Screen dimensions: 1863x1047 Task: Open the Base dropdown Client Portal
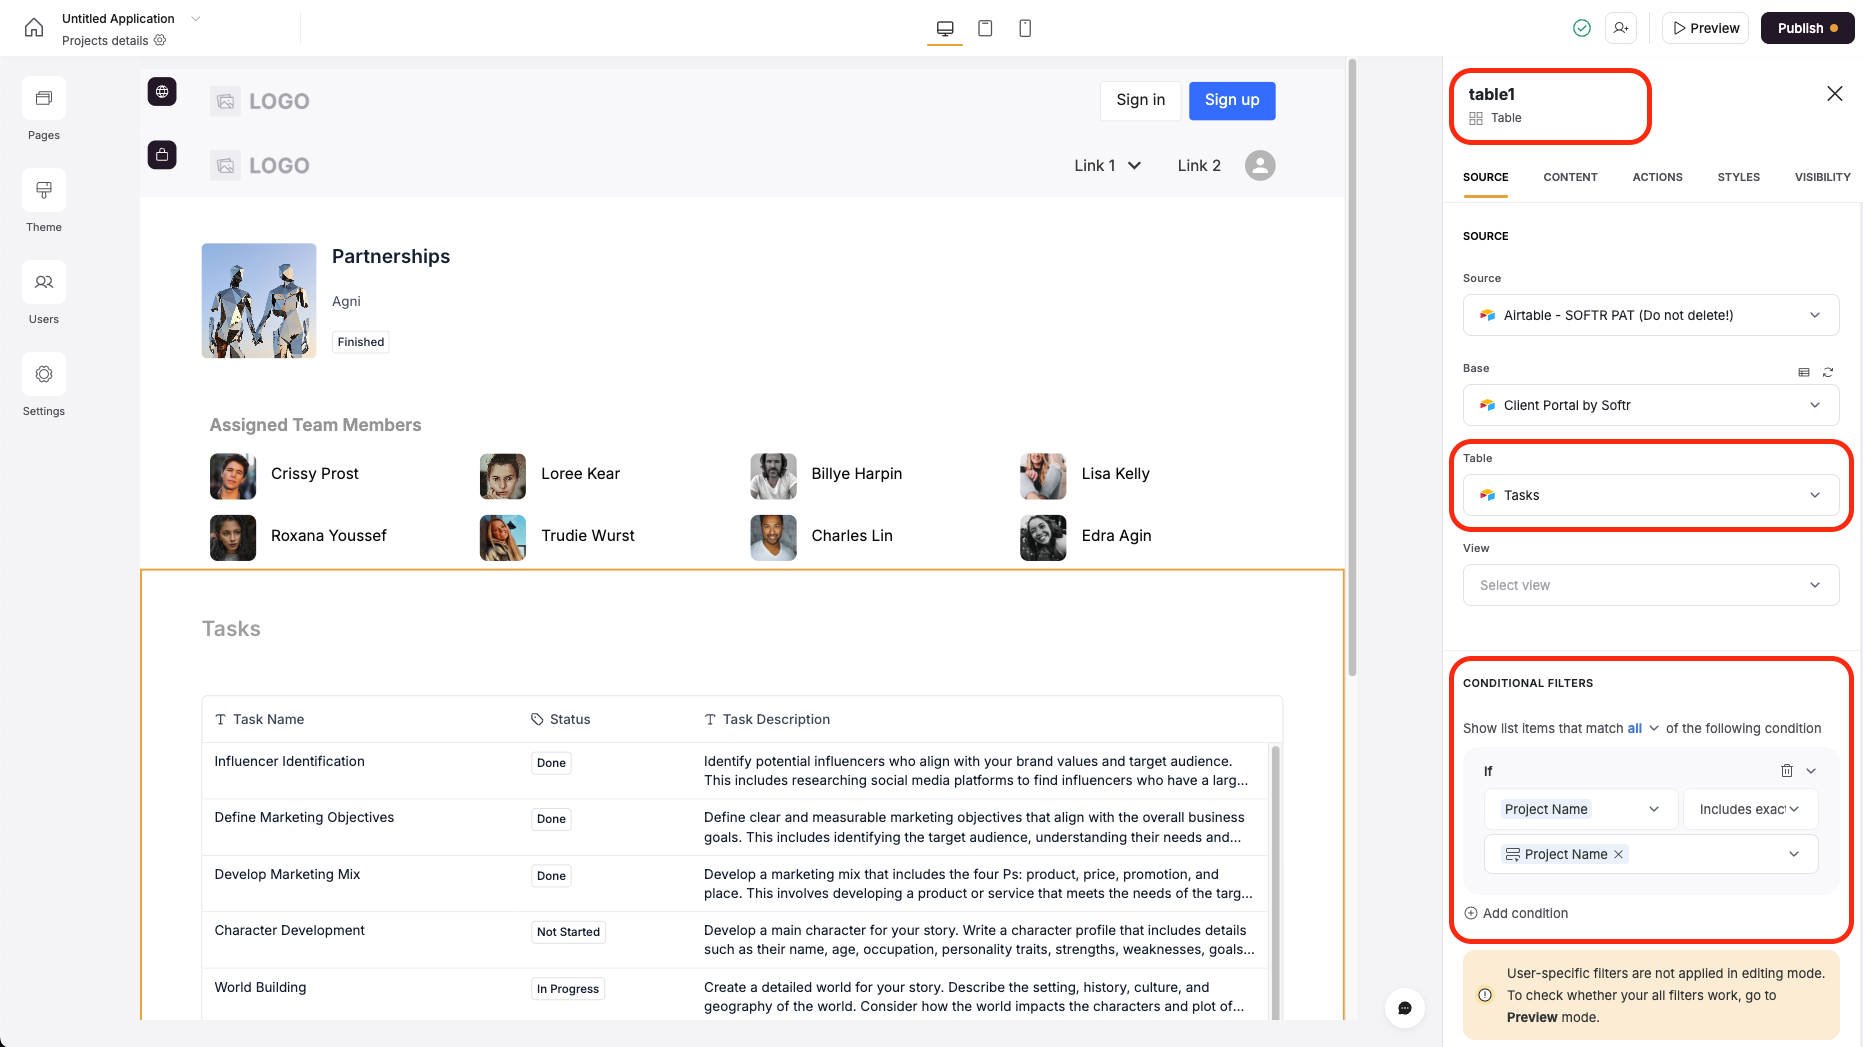tap(1651, 405)
